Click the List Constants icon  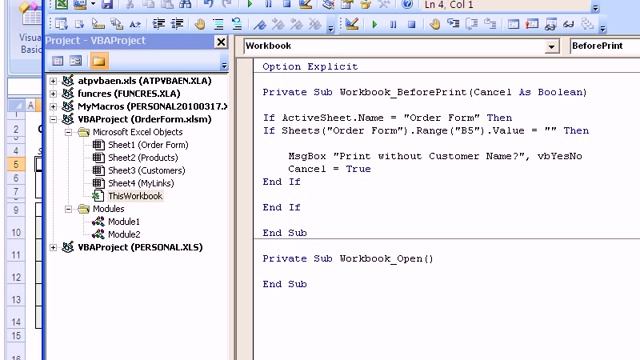tap(79, 24)
